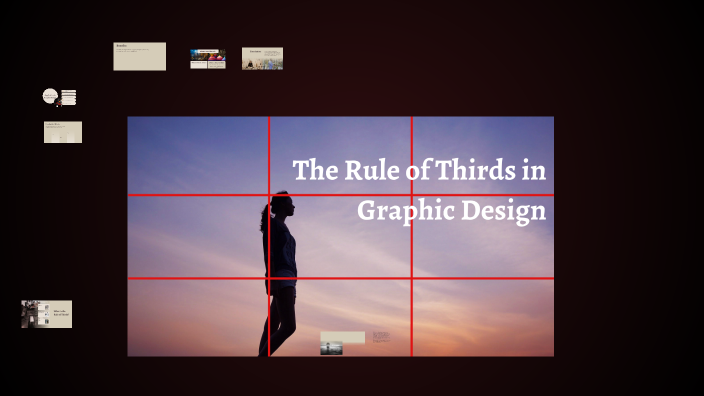Select the tiny text block near bottom of image
This screenshot has height=396, width=704.
[381, 337]
